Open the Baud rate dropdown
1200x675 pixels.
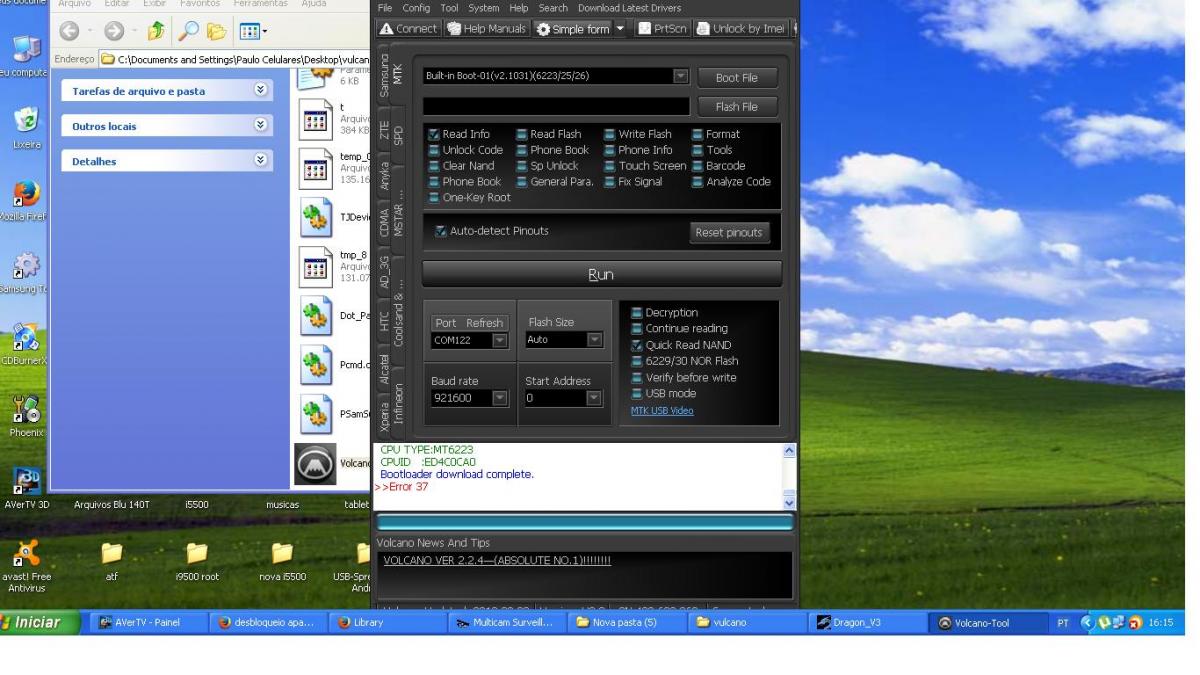(x=500, y=398)
